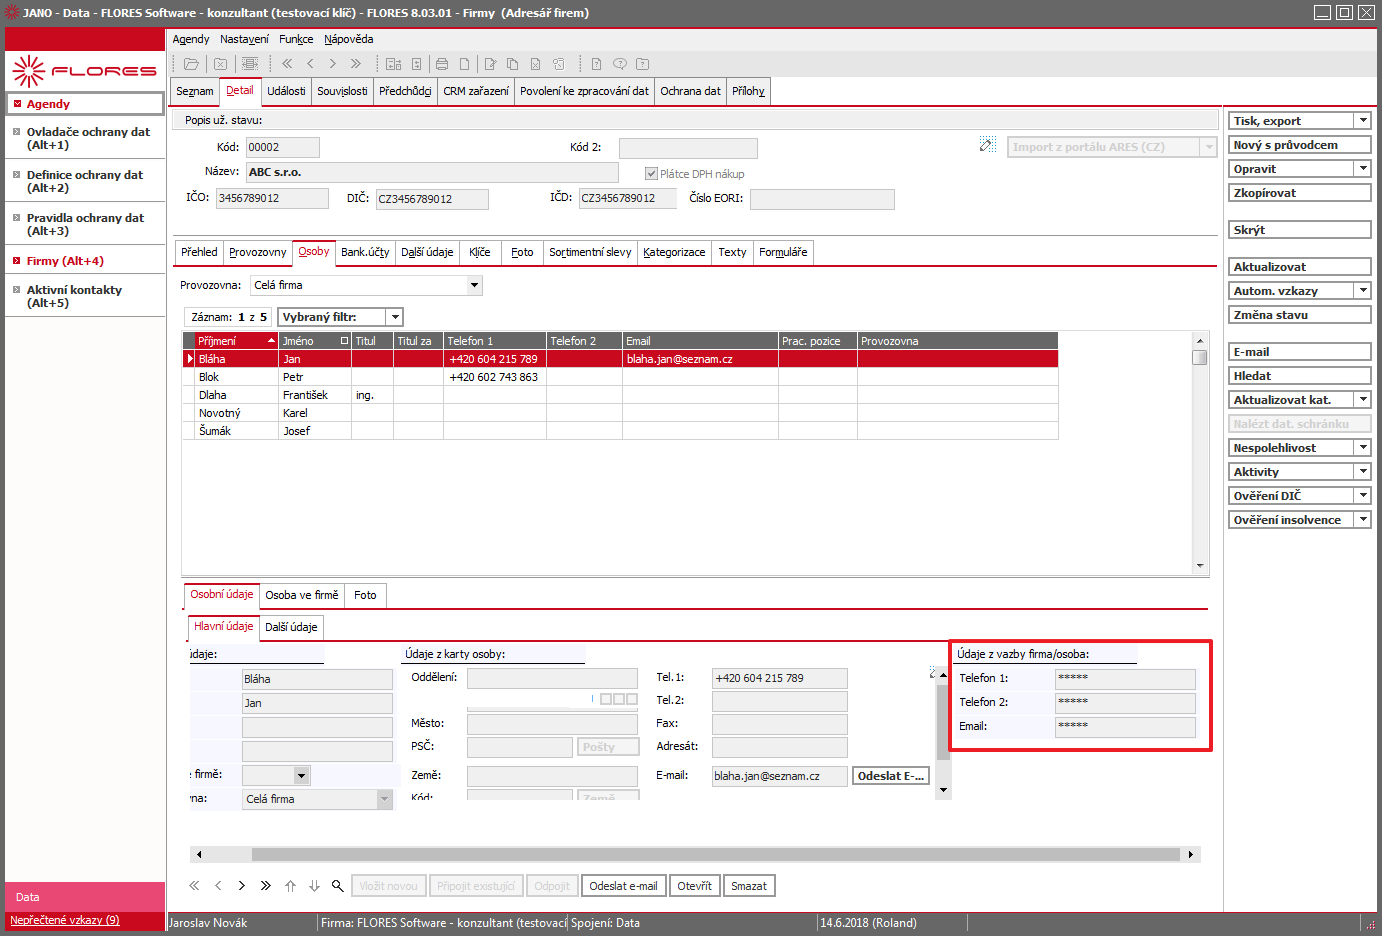Viewport: 1382px width, 936px height.
Task: Click the Odeslat e-mail button below the list
Action: 623,886
